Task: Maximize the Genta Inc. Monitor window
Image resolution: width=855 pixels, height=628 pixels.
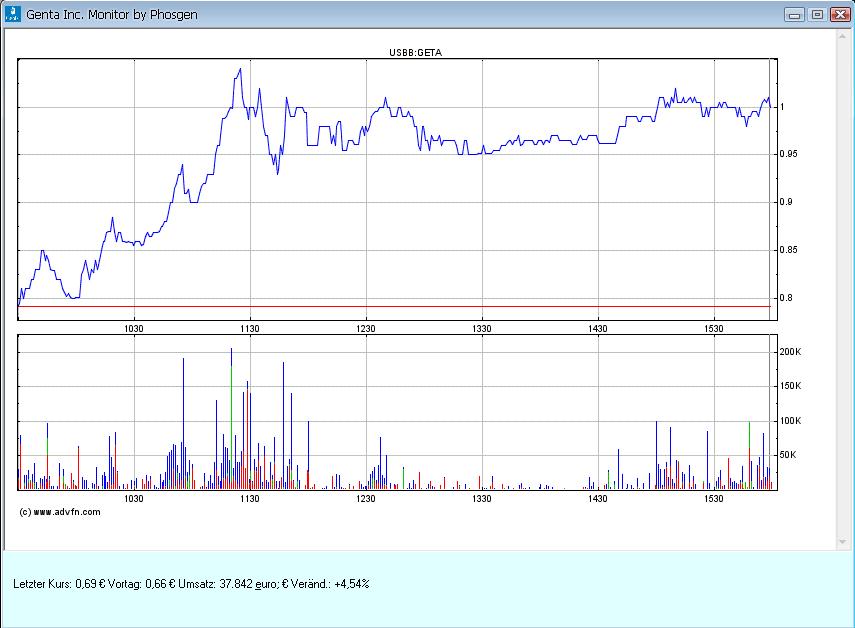Action: 817,15
